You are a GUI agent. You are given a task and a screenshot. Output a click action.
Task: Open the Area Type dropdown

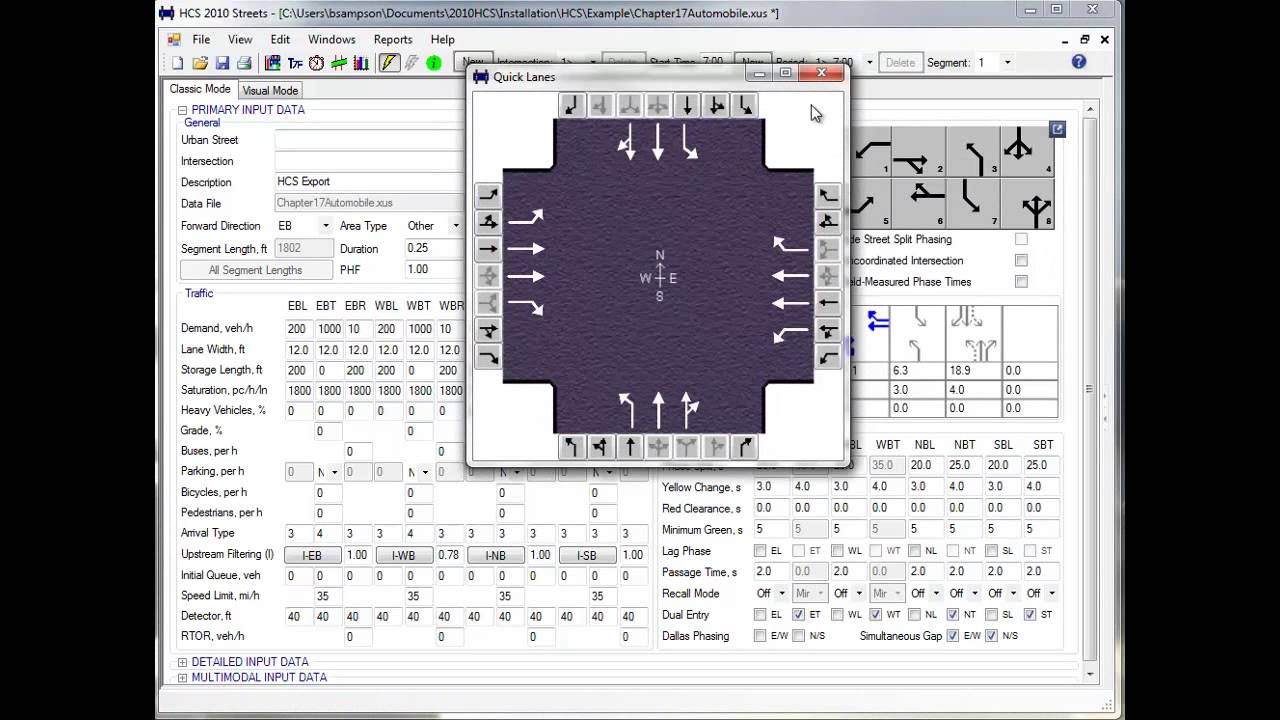tap(455, 226)
